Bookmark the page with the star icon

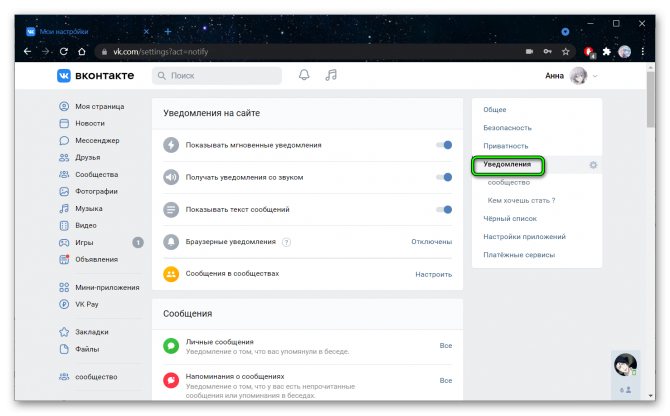566,52
